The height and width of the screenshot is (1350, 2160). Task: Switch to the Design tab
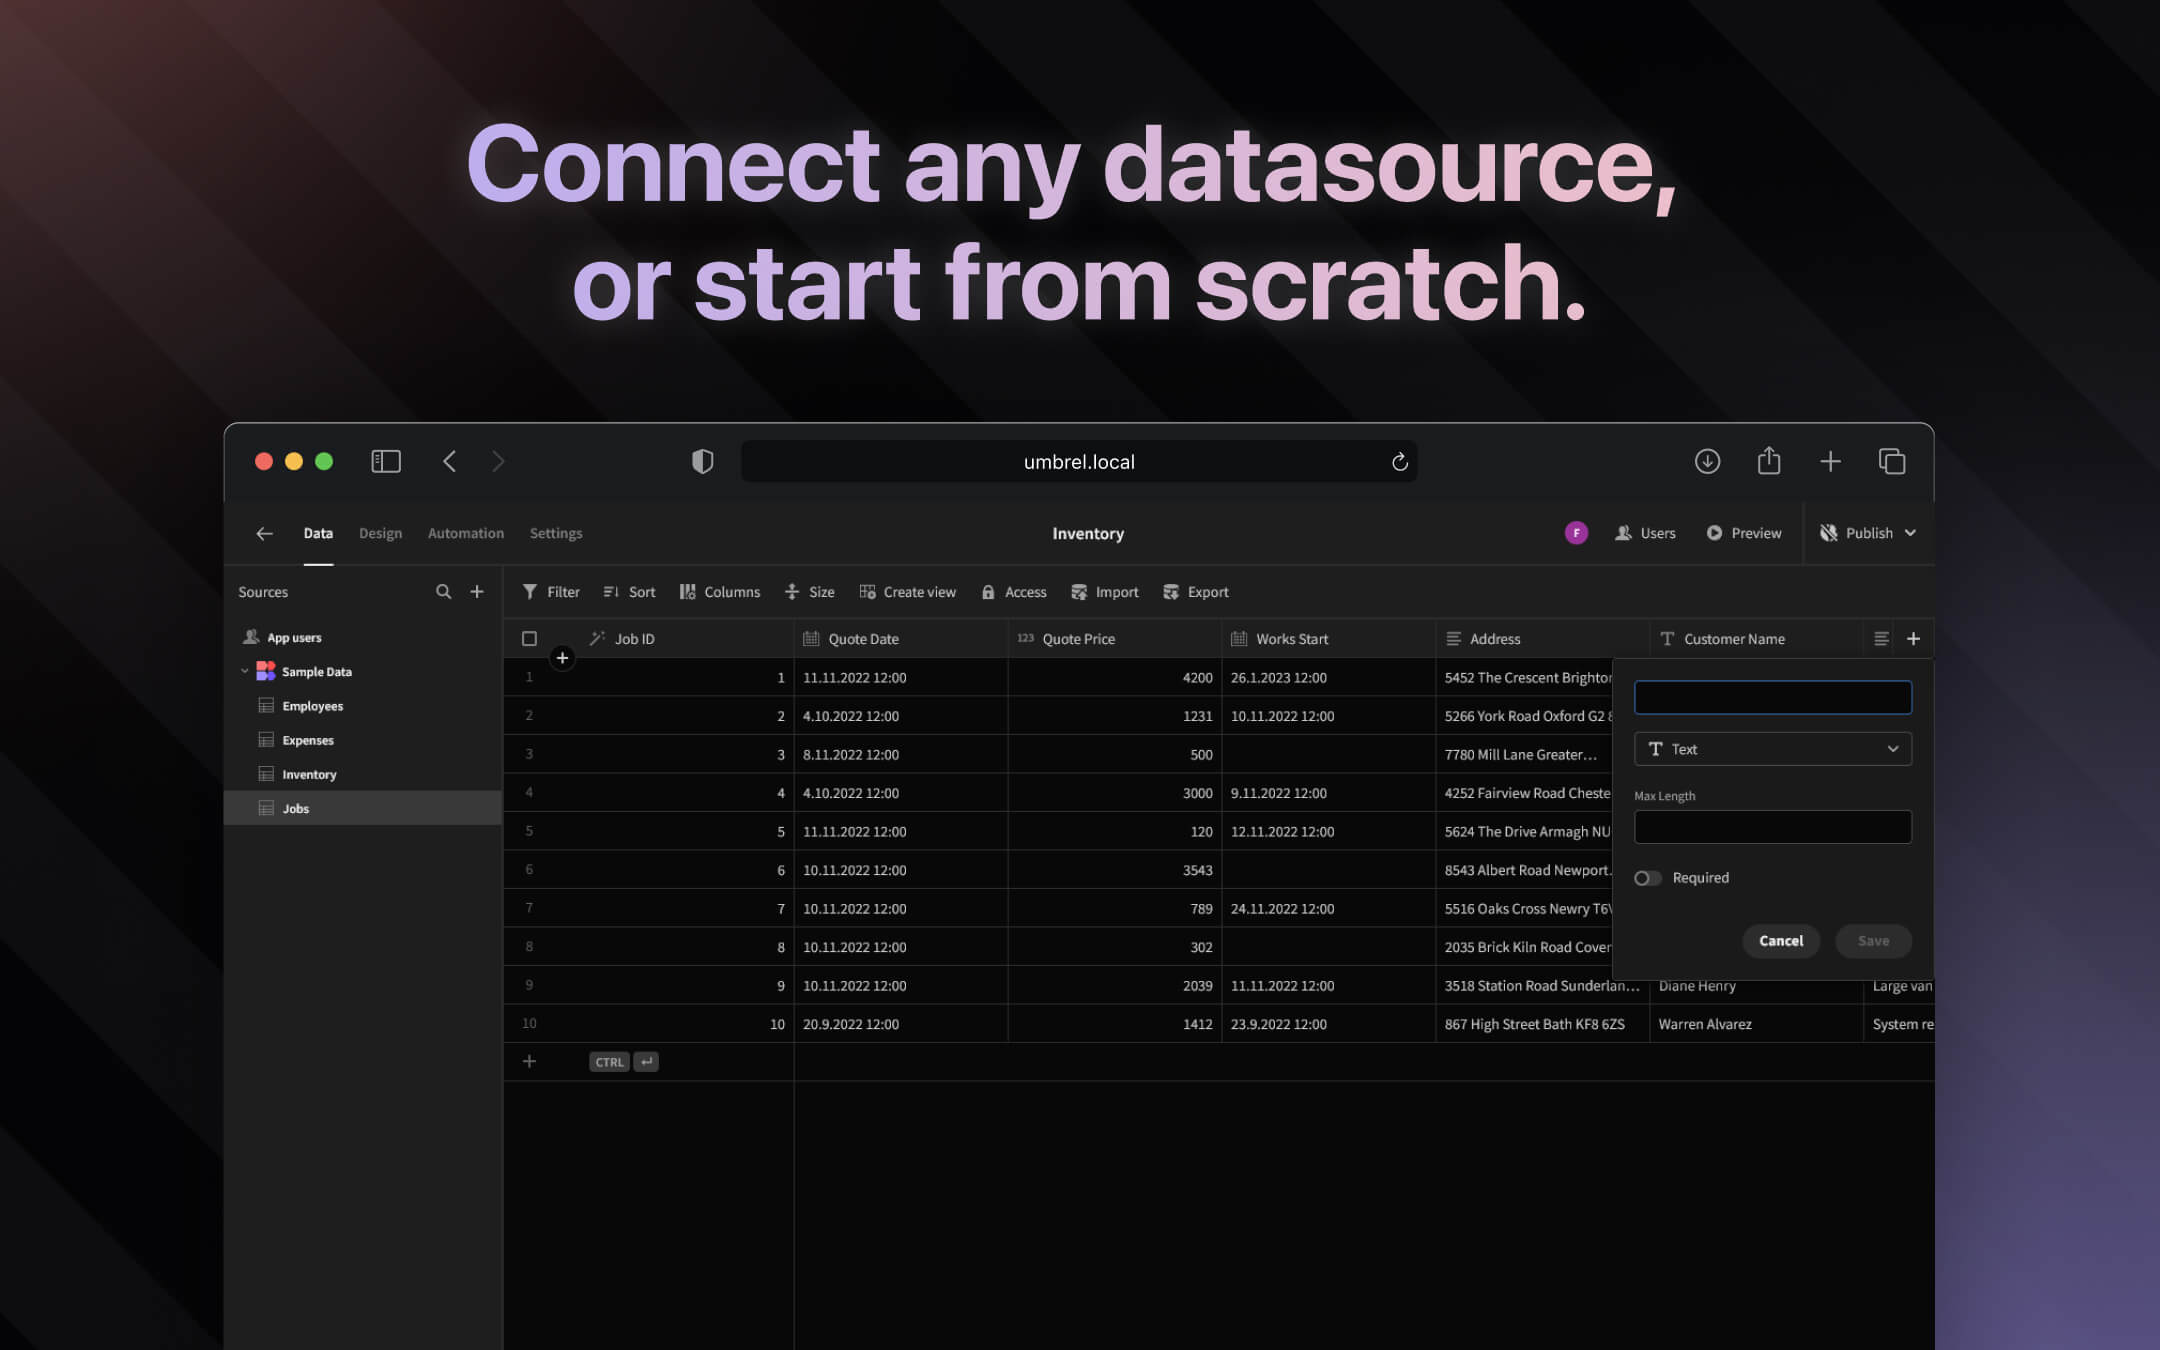click(380, 533)
